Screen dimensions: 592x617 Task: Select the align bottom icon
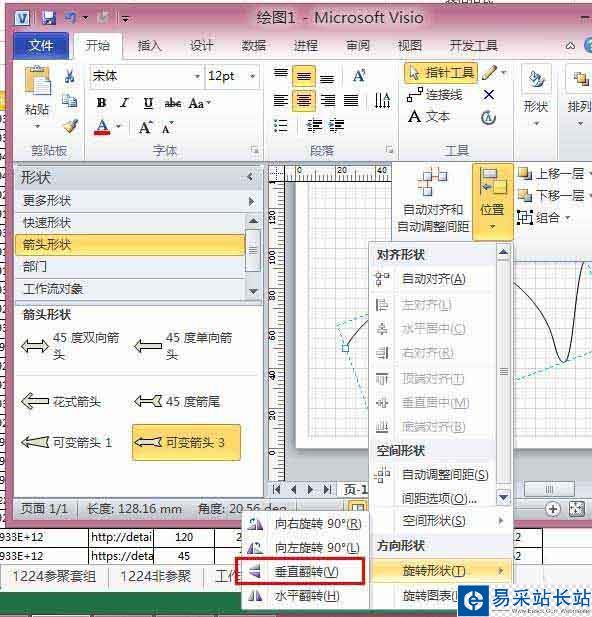pyautogui.click(x=327, y=78)
